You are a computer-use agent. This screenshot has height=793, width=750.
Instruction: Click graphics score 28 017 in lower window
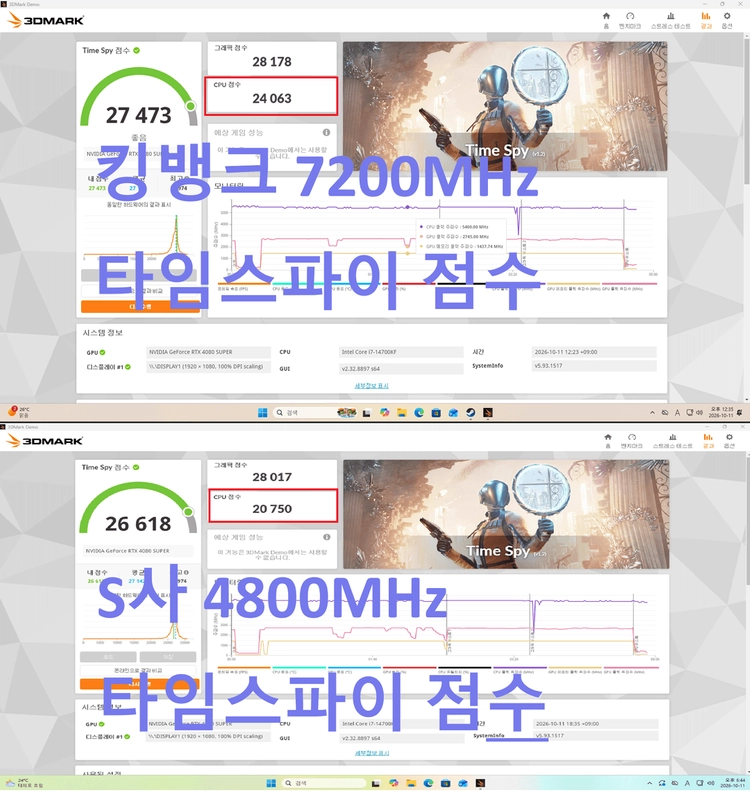coord(272,477)
